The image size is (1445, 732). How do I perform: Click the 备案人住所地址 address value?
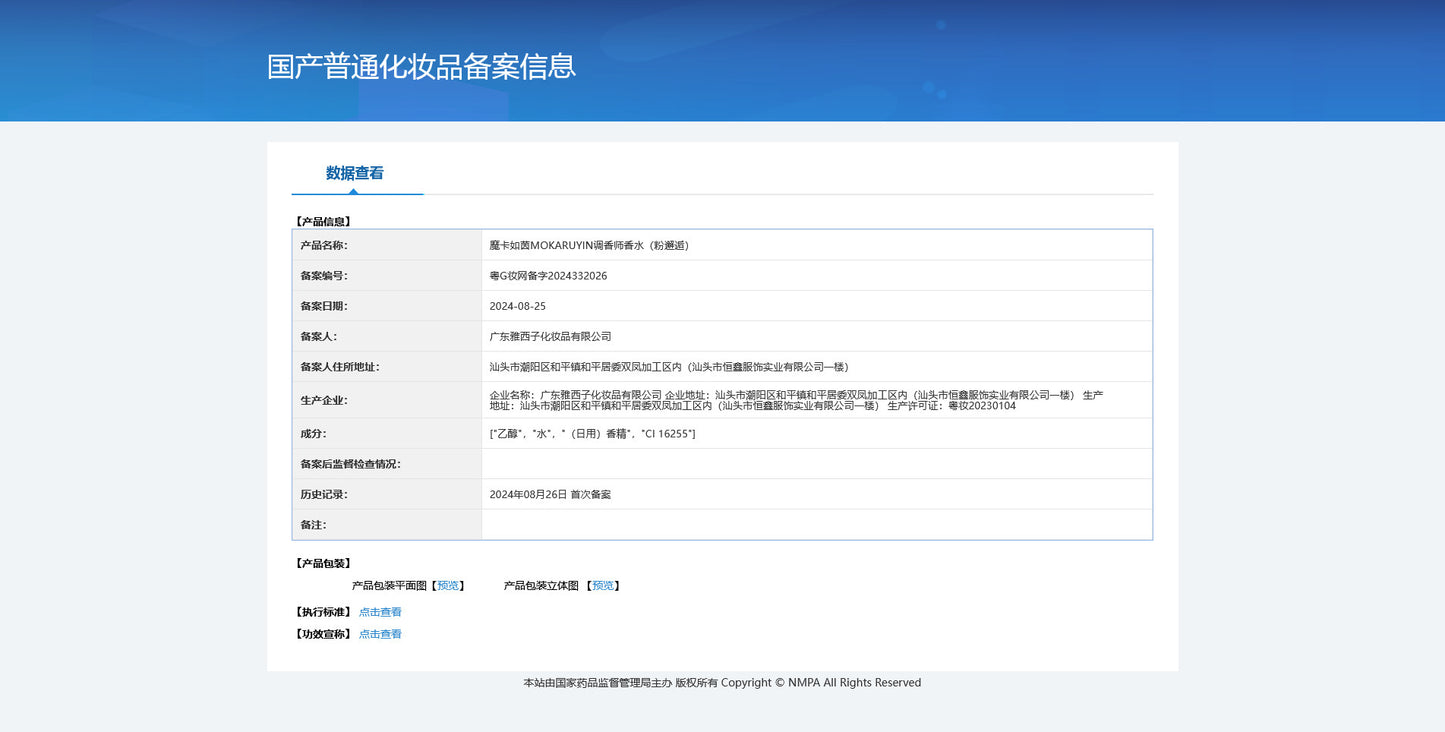[x=669, y=367]
